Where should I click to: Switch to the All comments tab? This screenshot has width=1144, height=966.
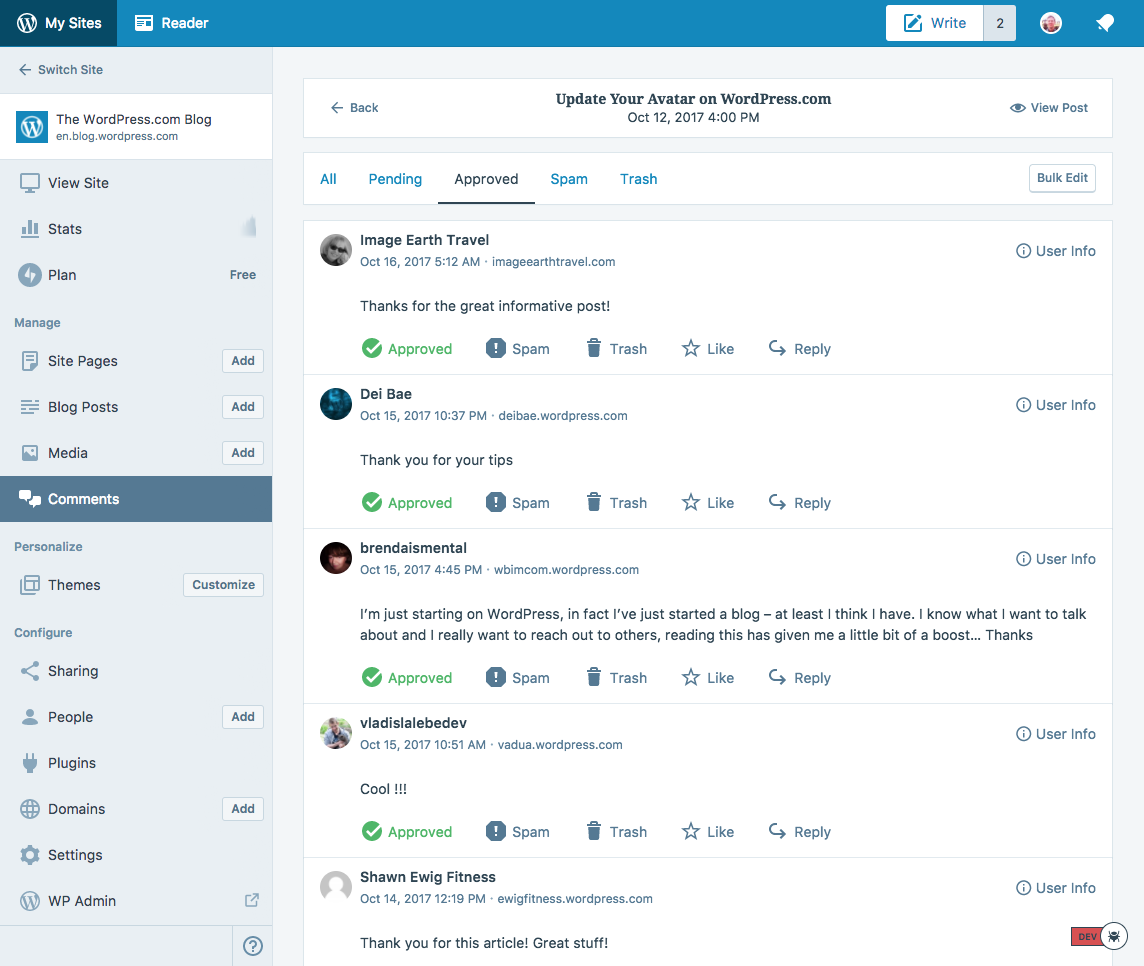coord(328,179)
